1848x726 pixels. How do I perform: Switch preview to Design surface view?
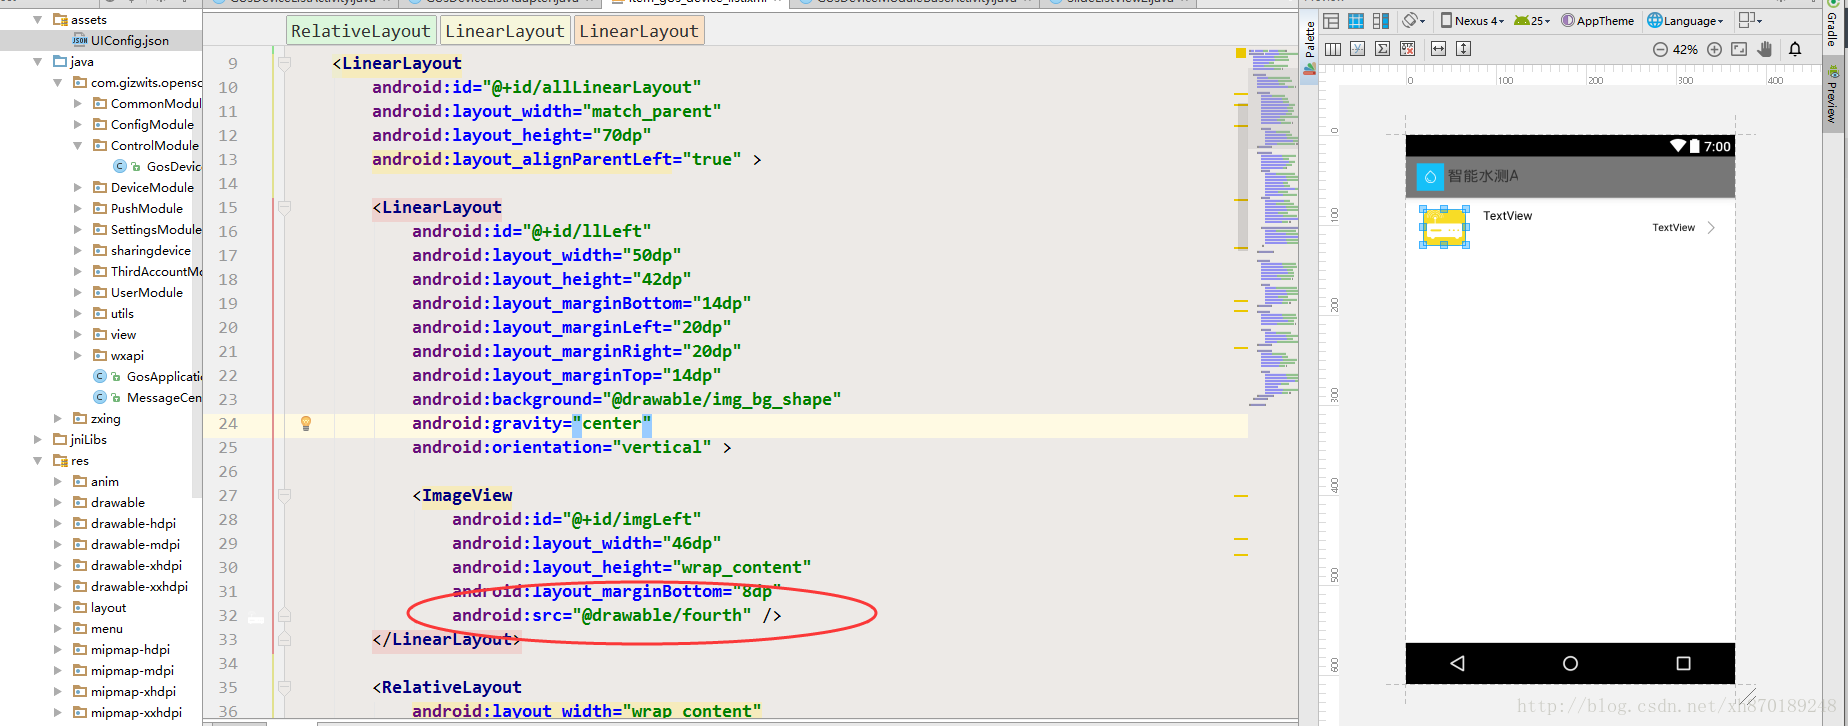point(1331,21)
